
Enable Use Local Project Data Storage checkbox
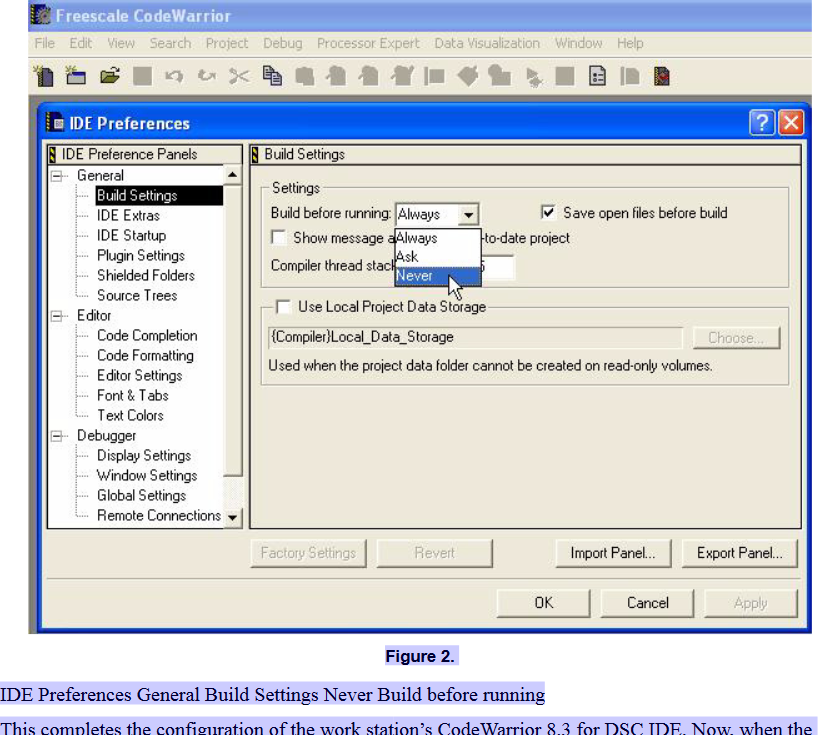pos(284,307)
